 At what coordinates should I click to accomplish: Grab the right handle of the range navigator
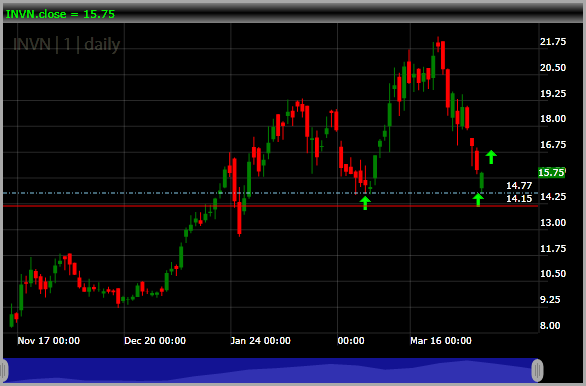coord(537,370)
